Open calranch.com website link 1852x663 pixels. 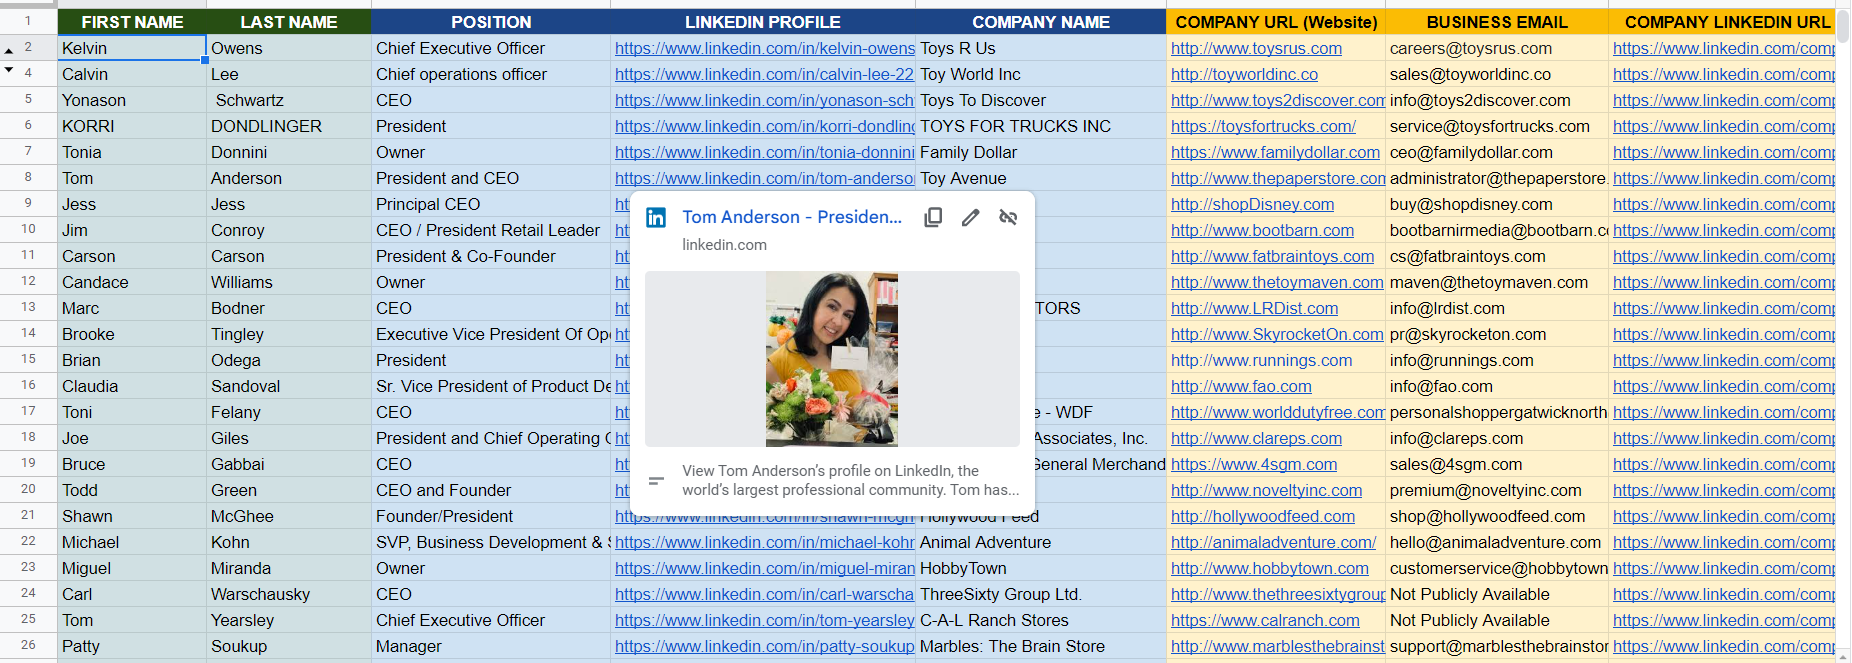[1265, 620]
